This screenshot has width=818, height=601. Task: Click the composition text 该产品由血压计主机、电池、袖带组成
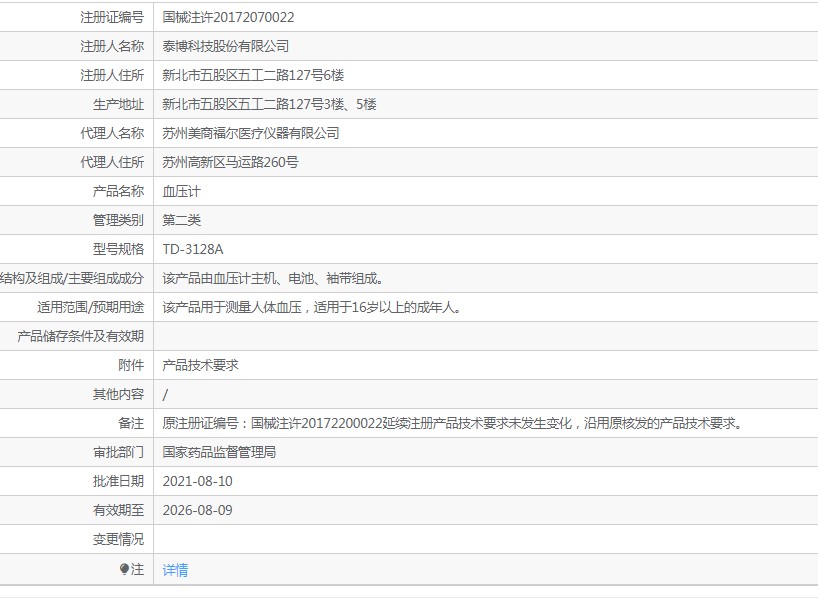(273, 279)
